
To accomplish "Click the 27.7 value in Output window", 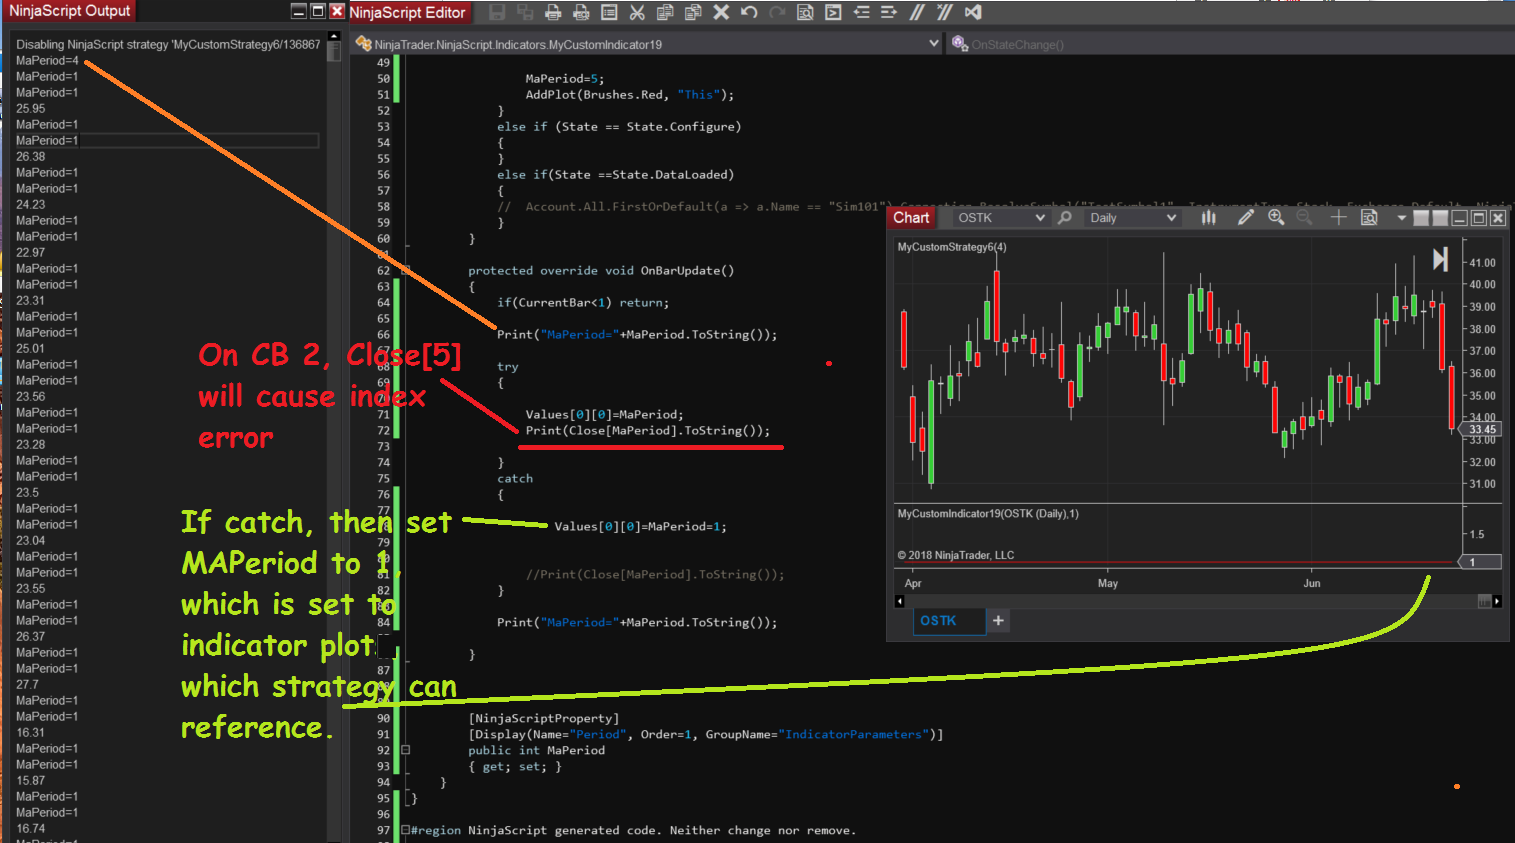I will click(28, 685).
